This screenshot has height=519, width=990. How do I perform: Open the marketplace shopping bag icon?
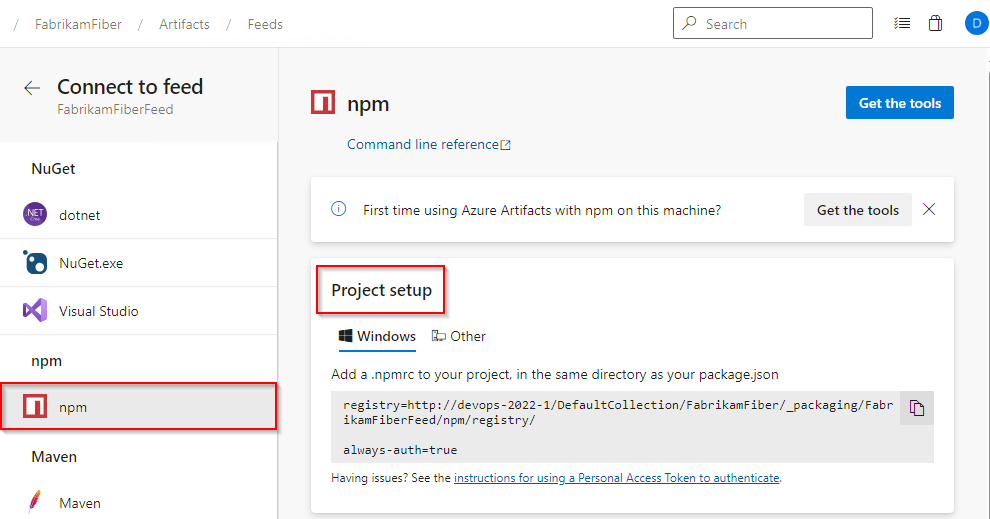(935, 24)
